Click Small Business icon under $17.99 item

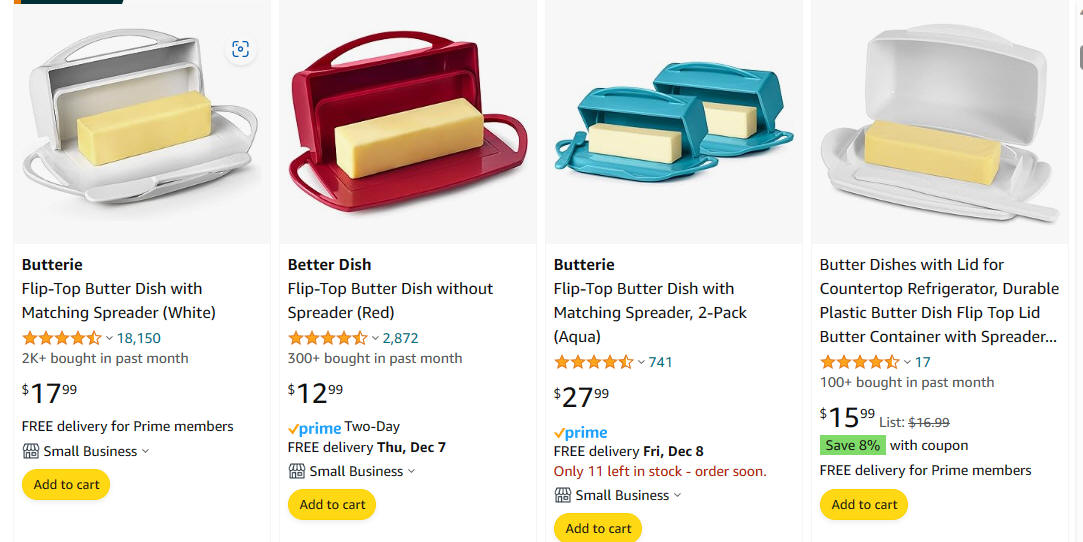point(31,452)
